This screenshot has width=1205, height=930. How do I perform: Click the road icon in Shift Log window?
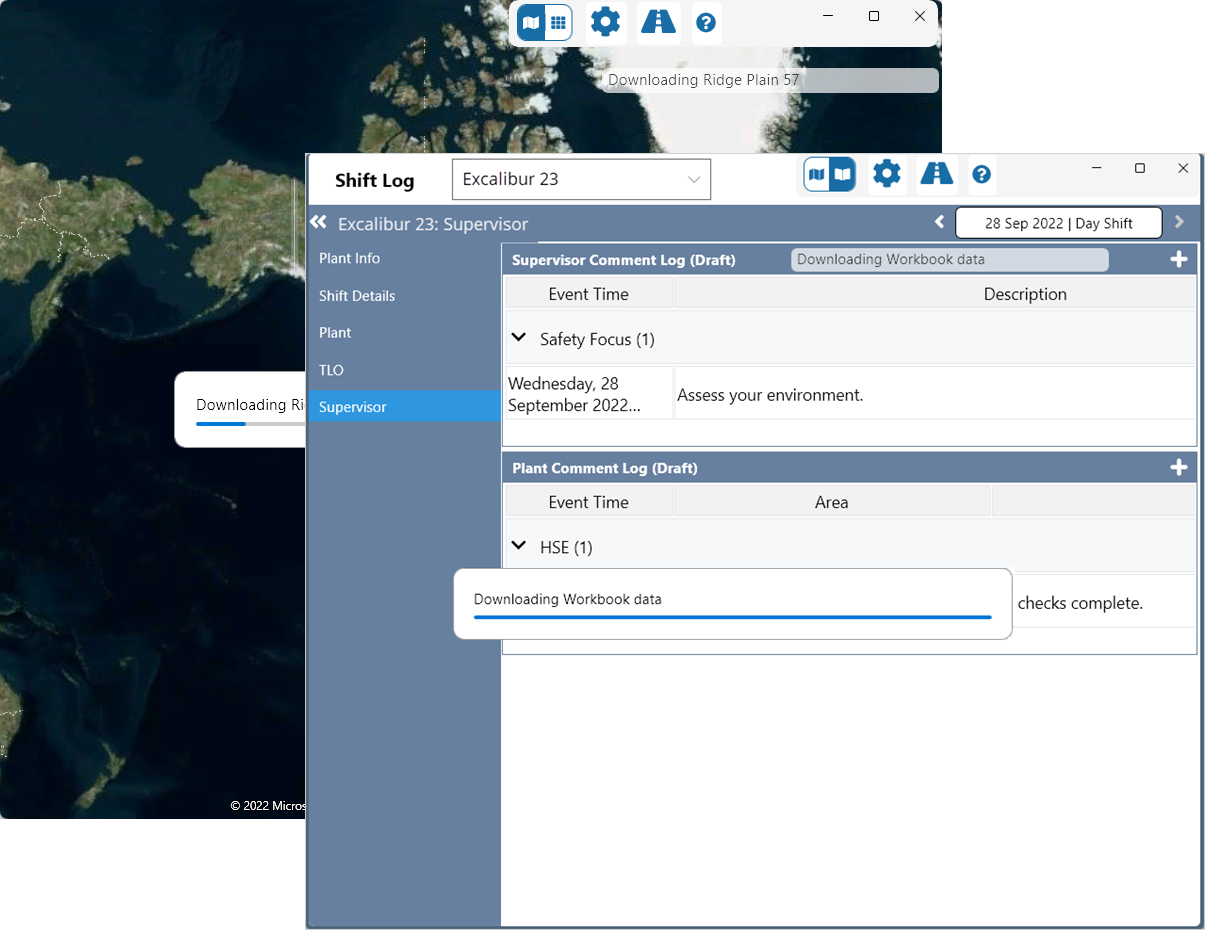click(936, 175)
